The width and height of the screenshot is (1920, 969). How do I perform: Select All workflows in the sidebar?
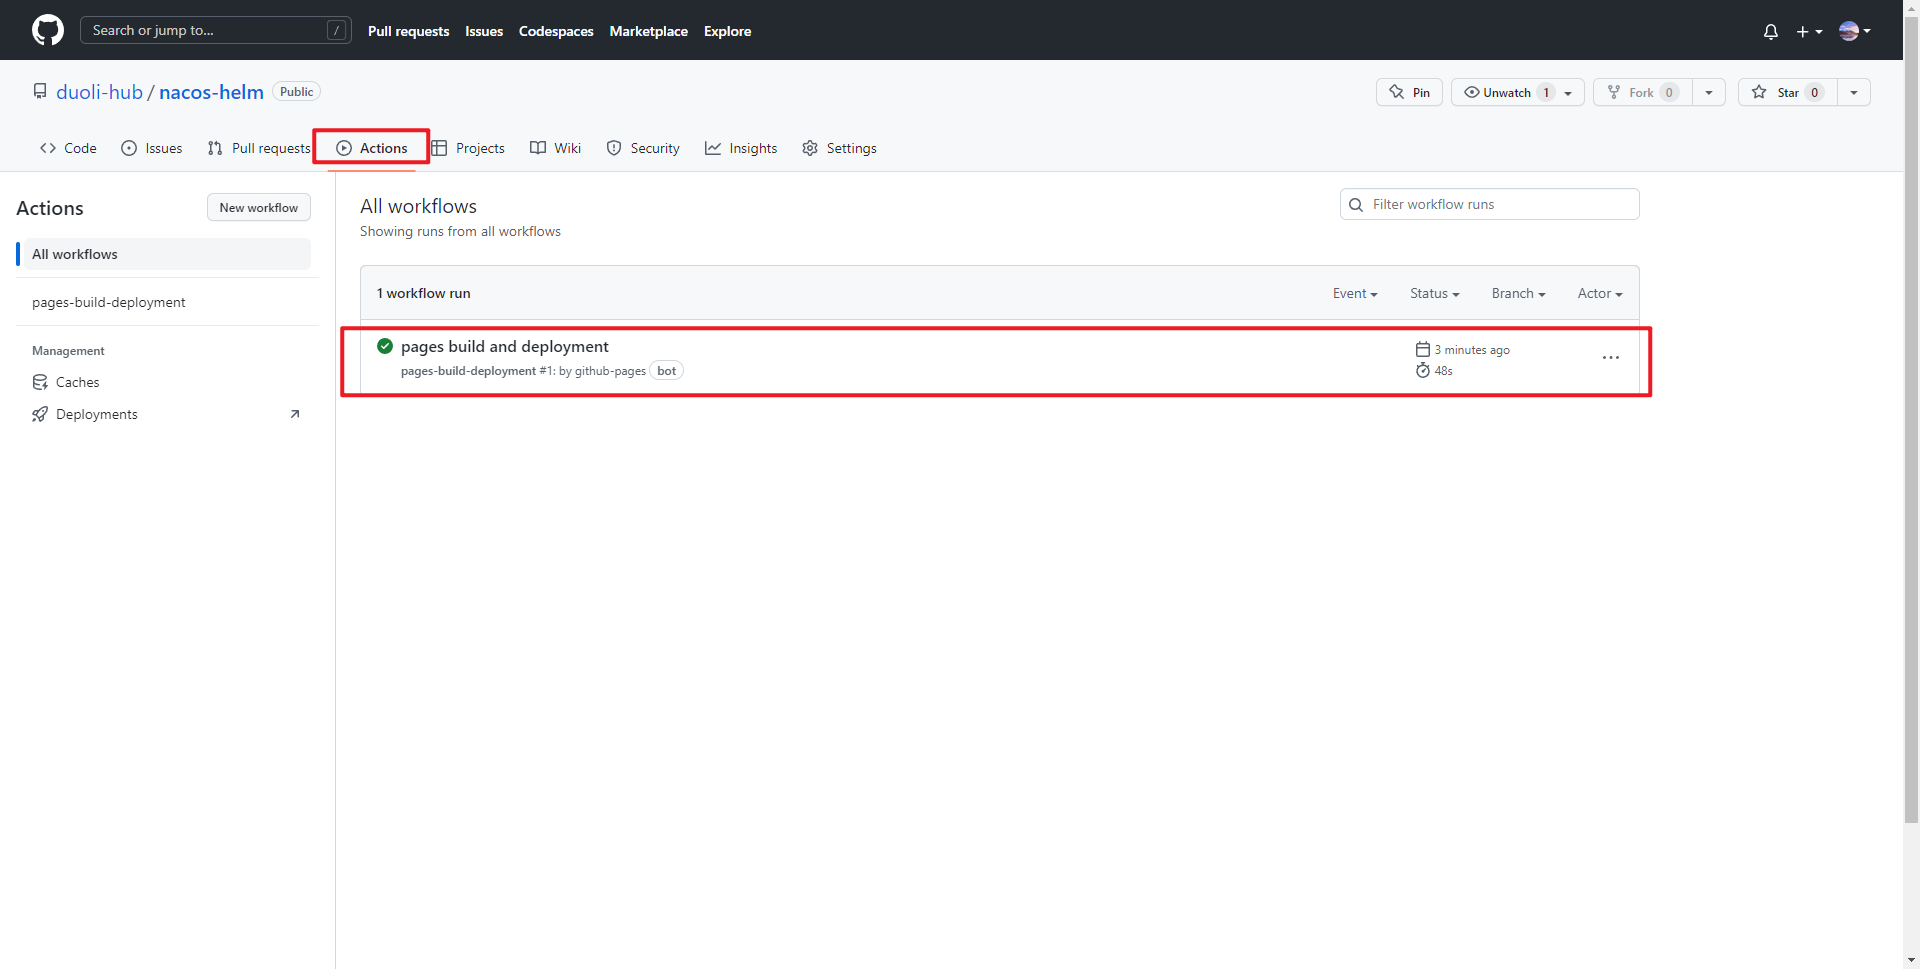click(x=74, y=254)
